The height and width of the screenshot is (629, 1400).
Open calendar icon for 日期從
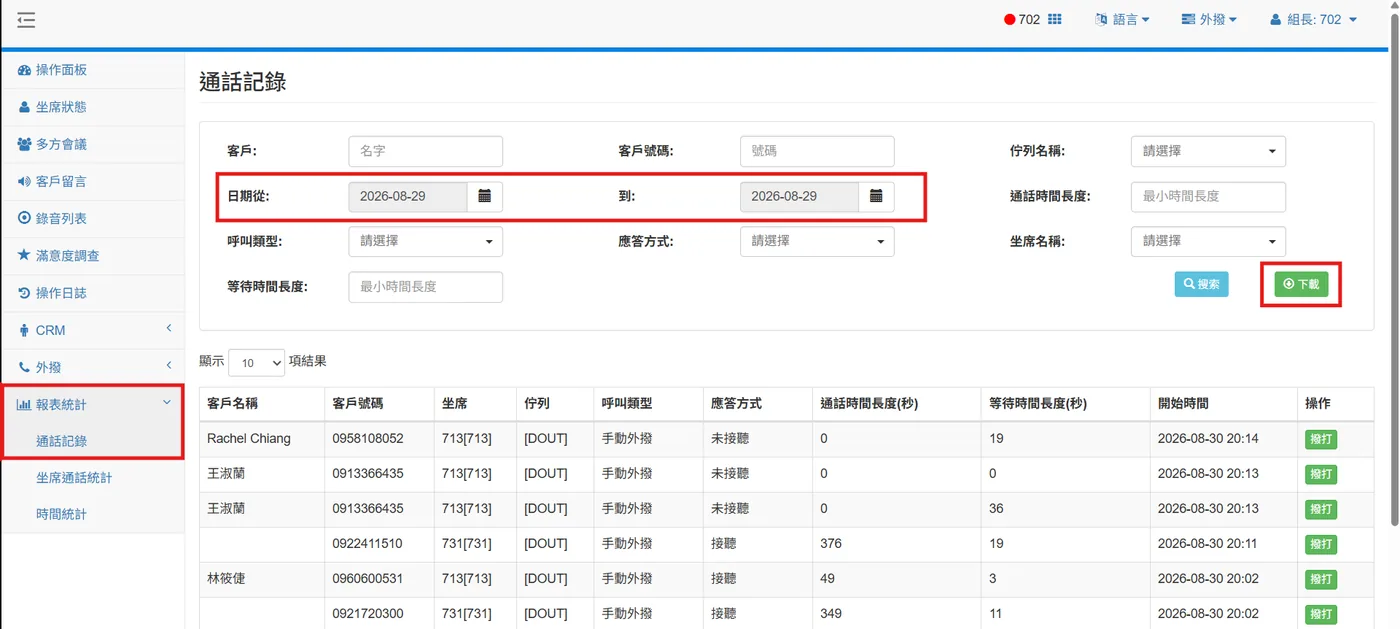coord(485,197)
